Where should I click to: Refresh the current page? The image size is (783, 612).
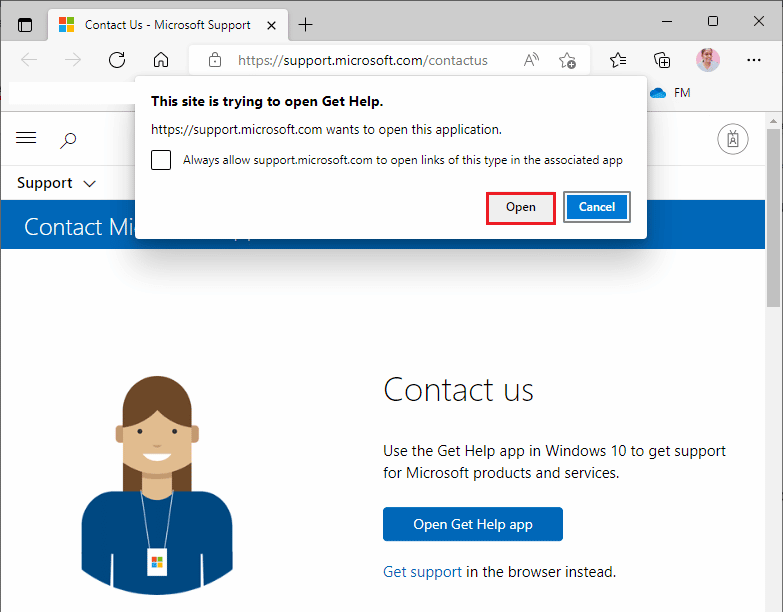pyautogui.click(x=117, y=60)
